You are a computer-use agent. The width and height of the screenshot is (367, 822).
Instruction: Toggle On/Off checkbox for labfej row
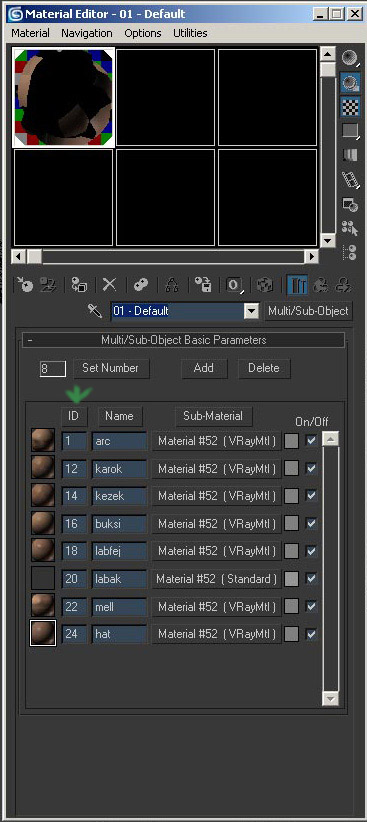coord(311,551)
